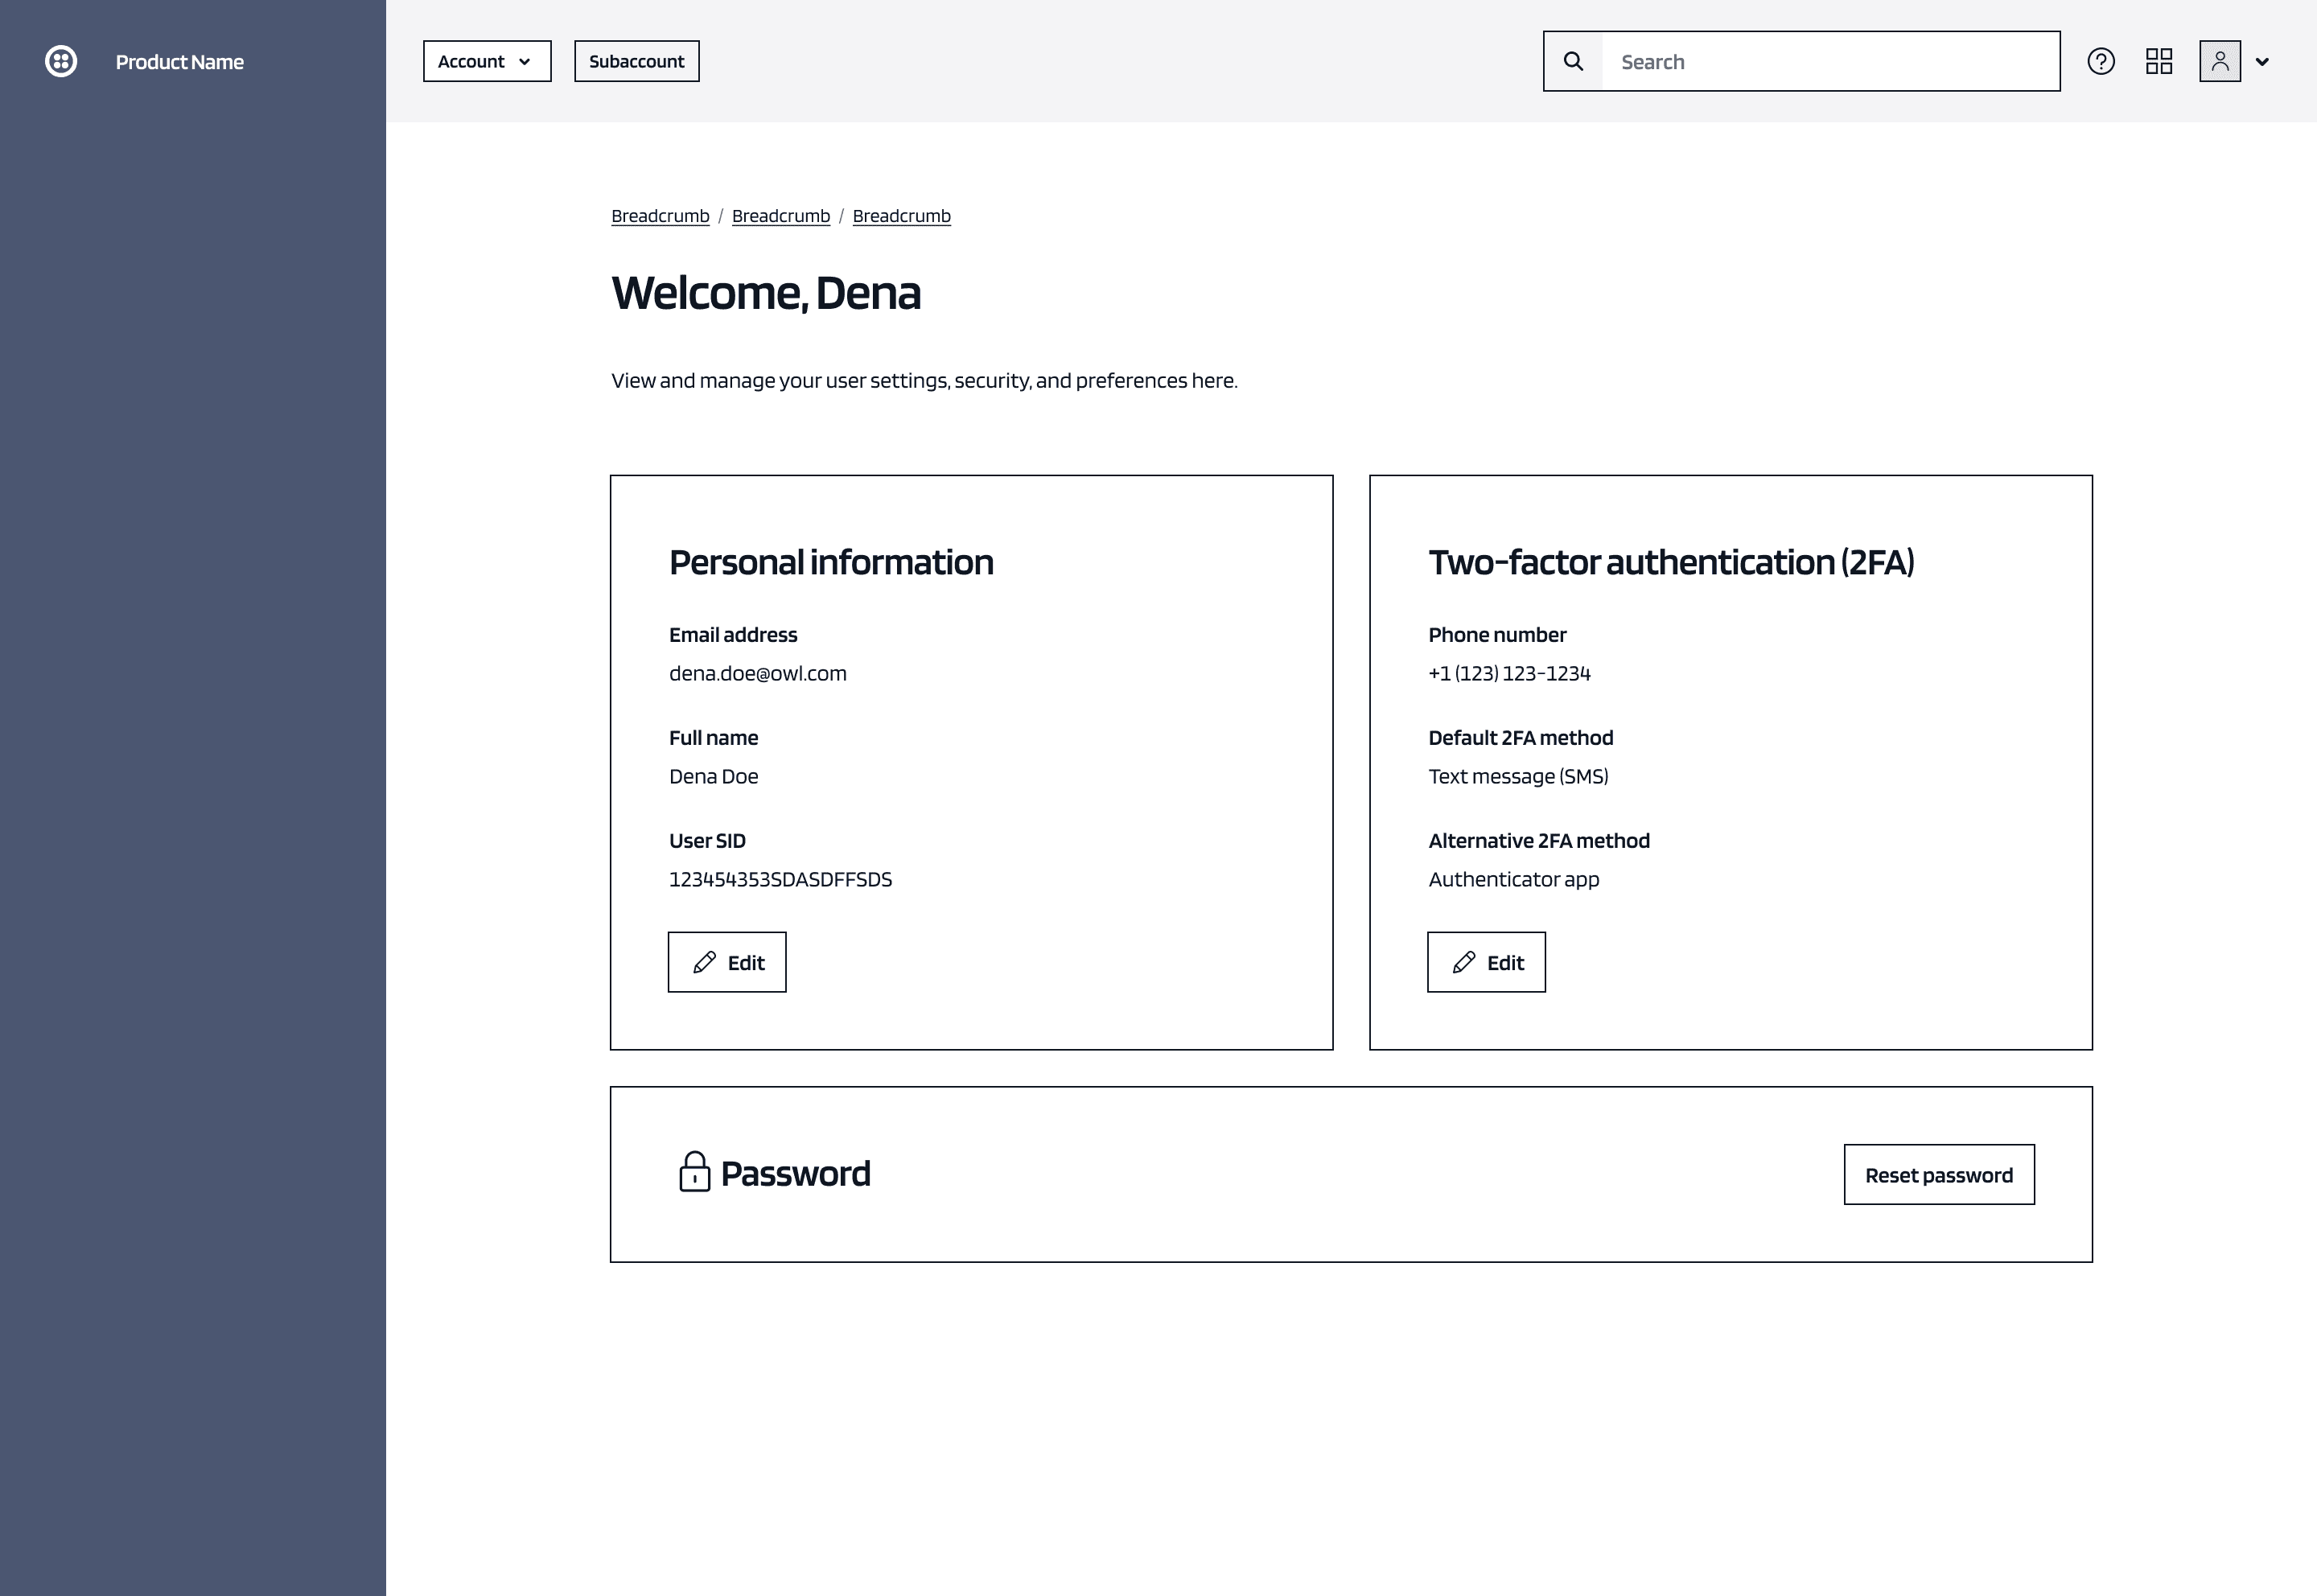This screenshot has height=1596, width=2317.
Task: Click Edit under Personal information
Action: pos(727,961)
